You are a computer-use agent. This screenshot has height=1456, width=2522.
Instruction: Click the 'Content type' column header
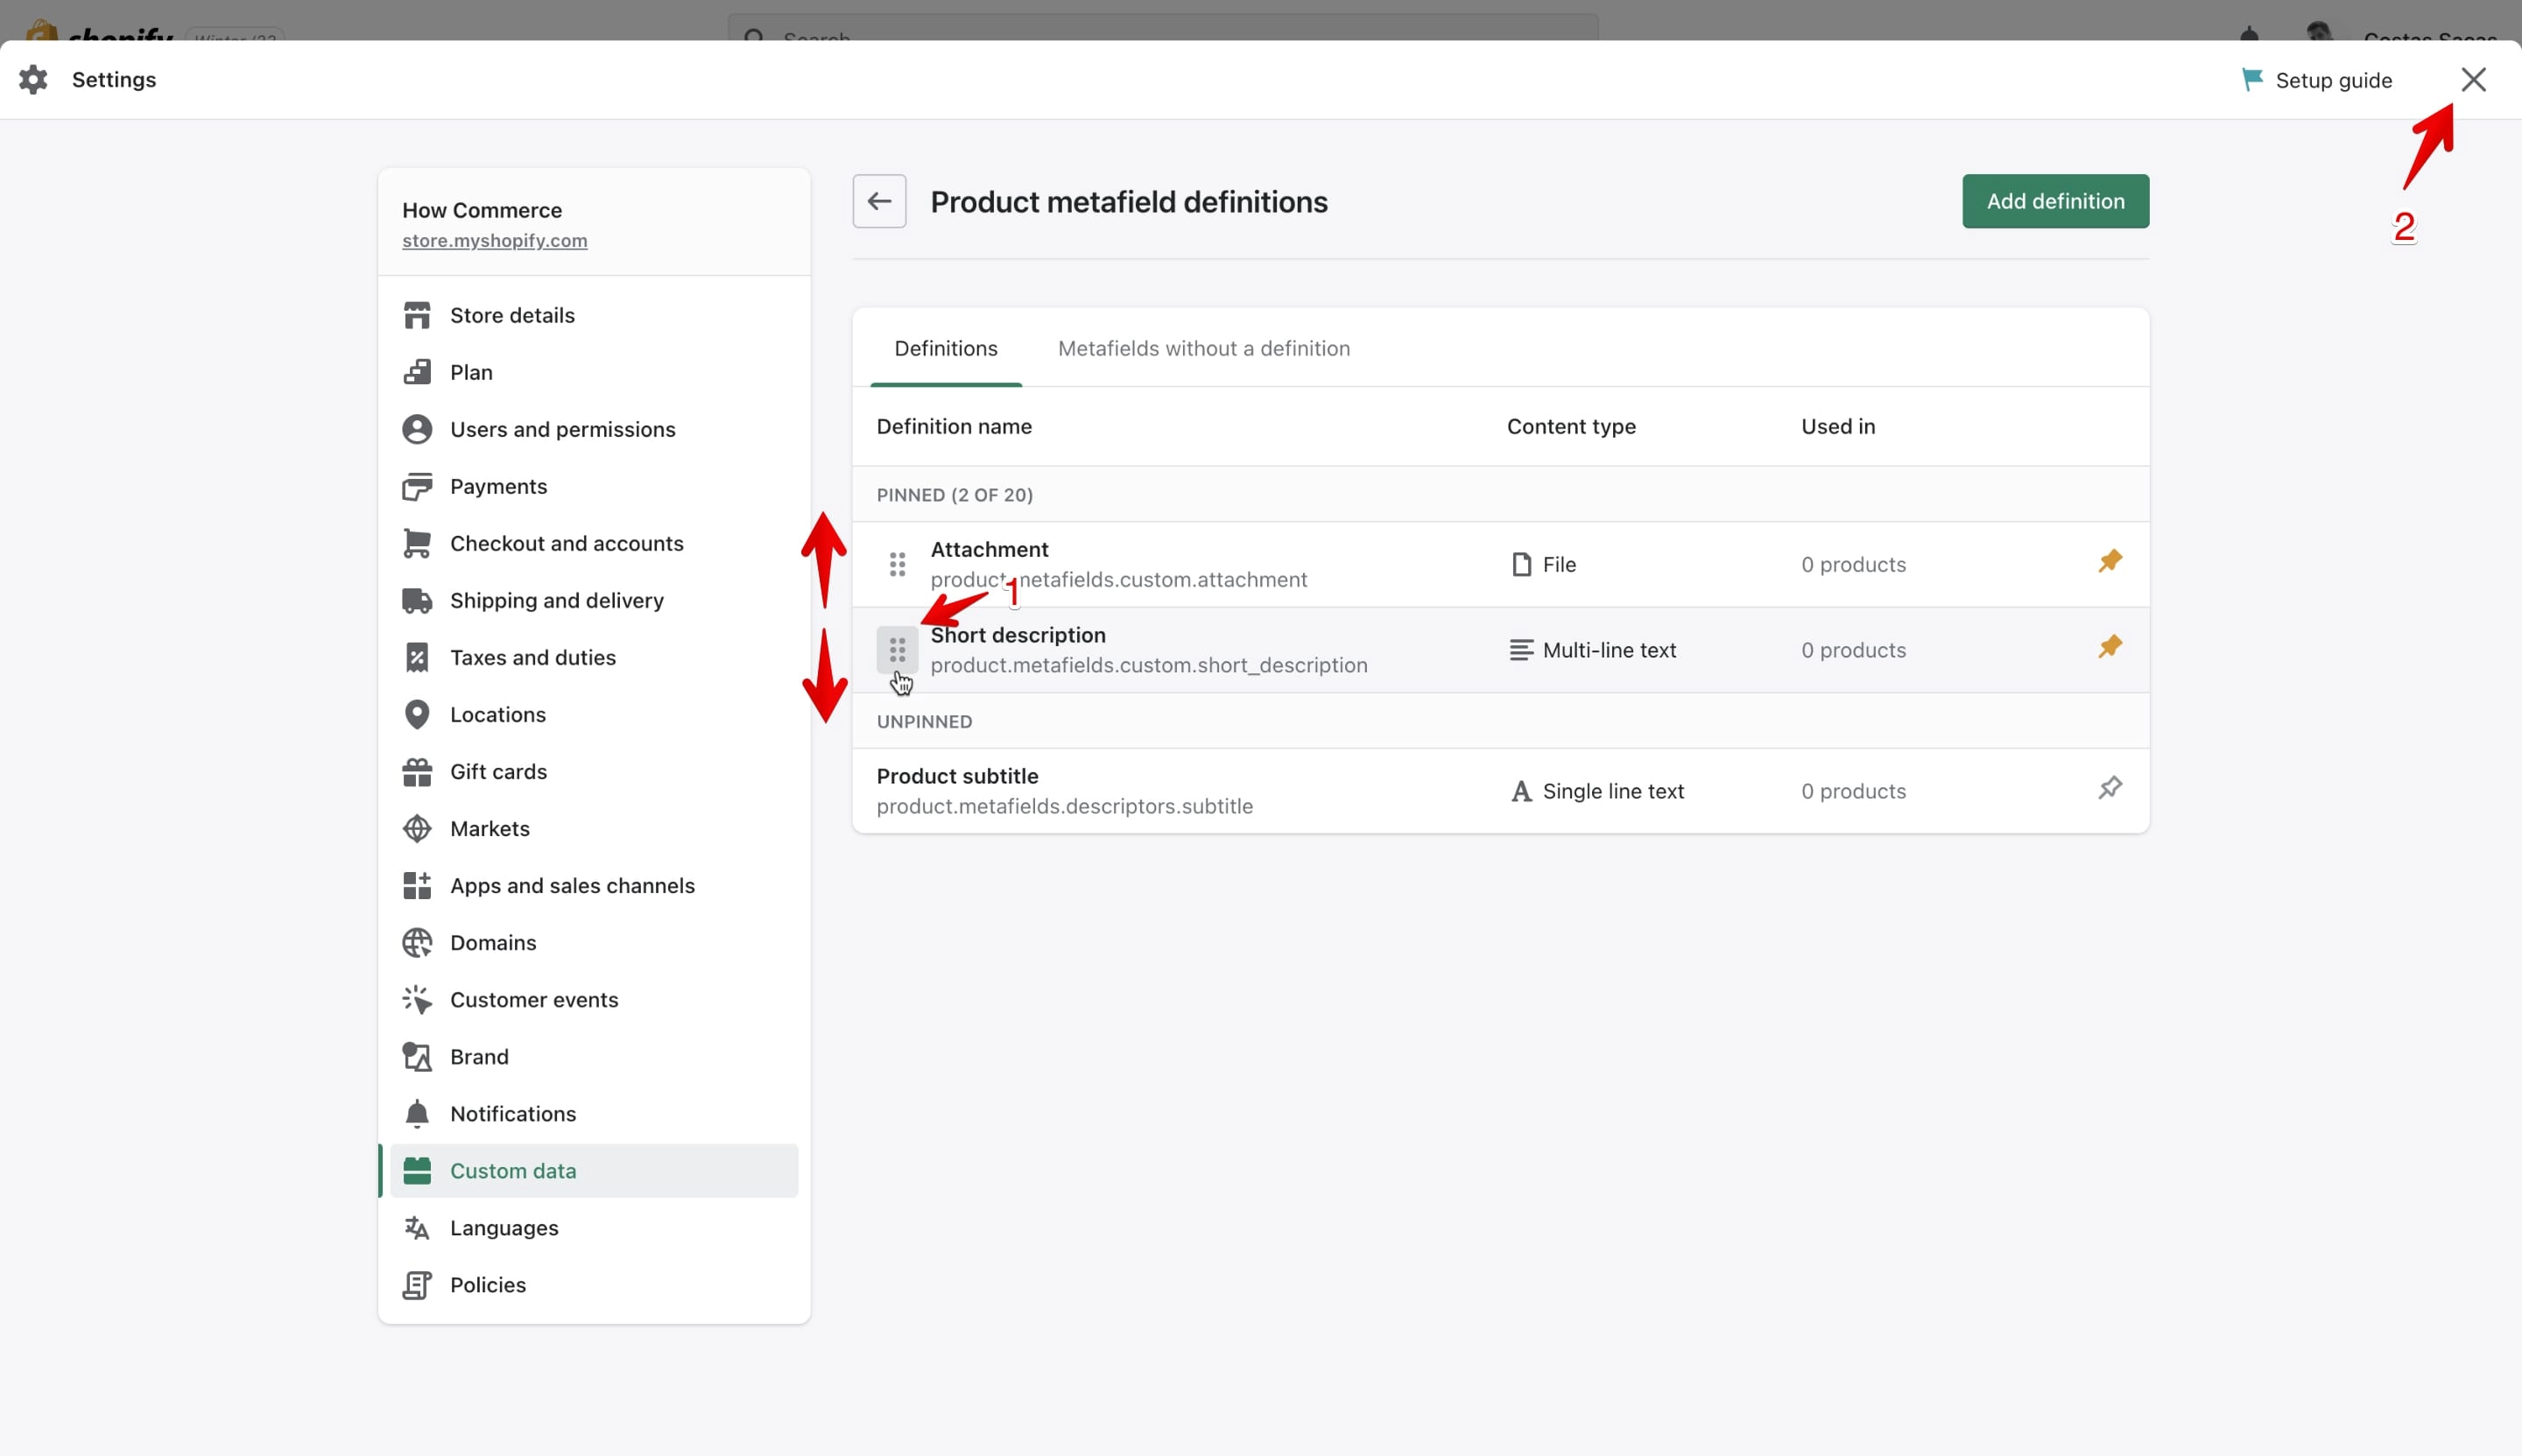pyautogui.click(x=1571, y=426)
